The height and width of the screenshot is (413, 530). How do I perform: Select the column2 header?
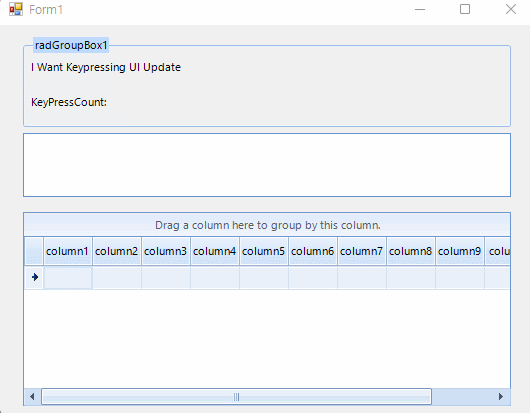pos(117,251)
